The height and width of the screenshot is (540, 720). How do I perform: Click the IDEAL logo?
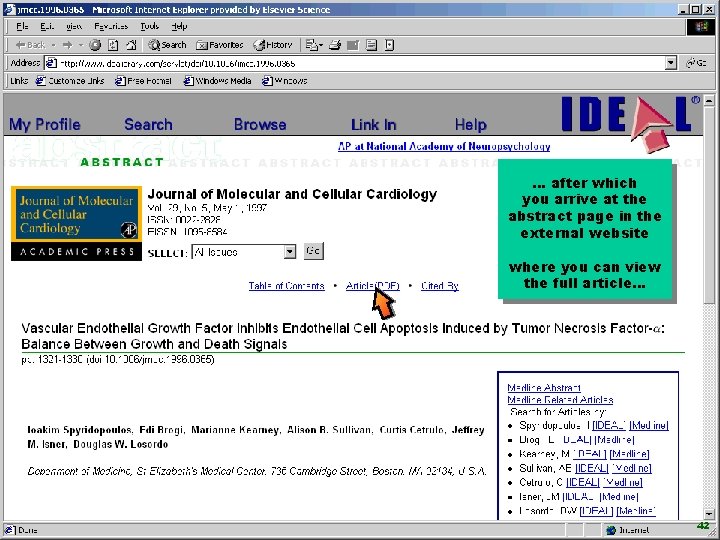click(x=630, y=122)
